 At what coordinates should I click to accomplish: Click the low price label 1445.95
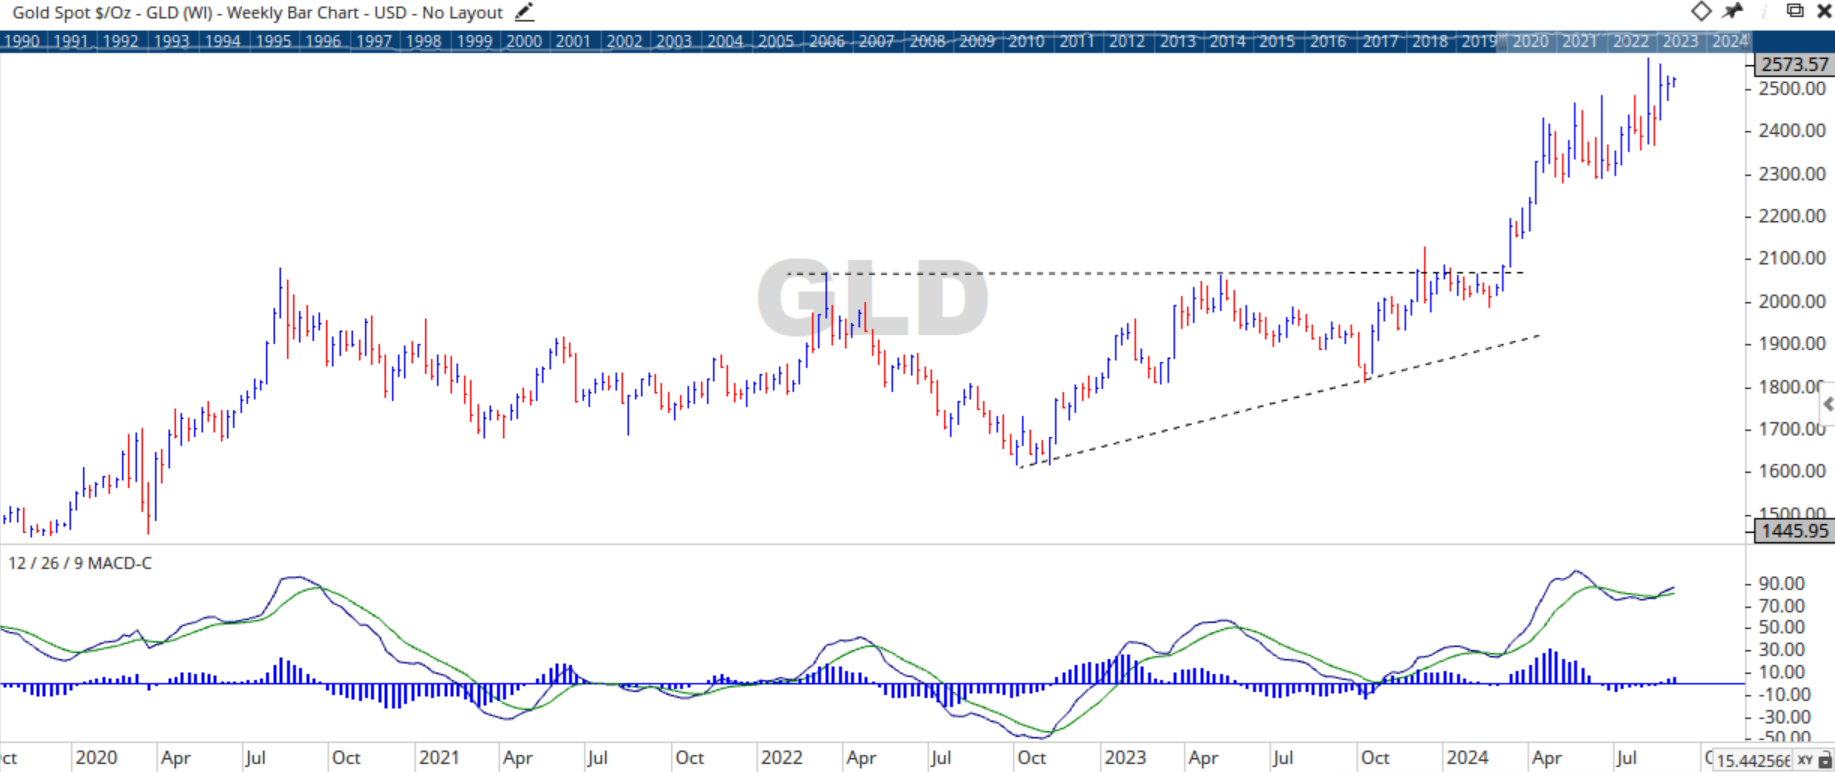pyautogui.click(x=1794, y=531)
